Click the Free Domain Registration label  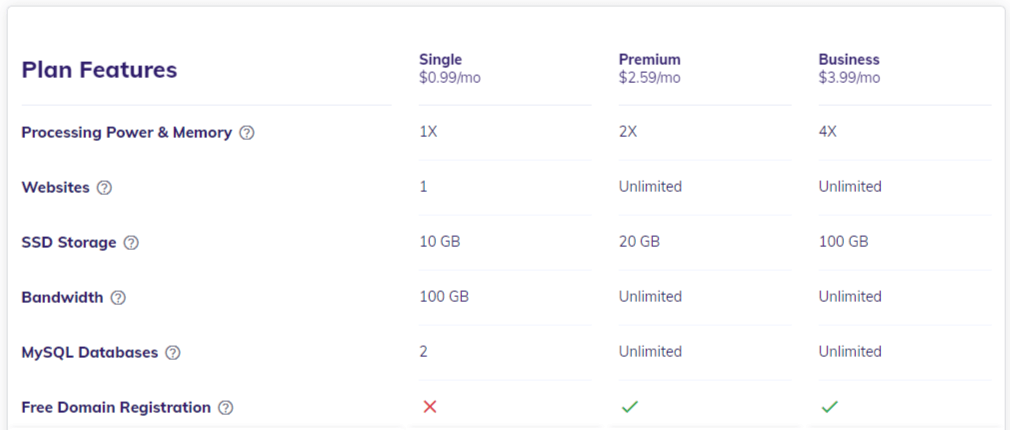(x=116, y=407)
